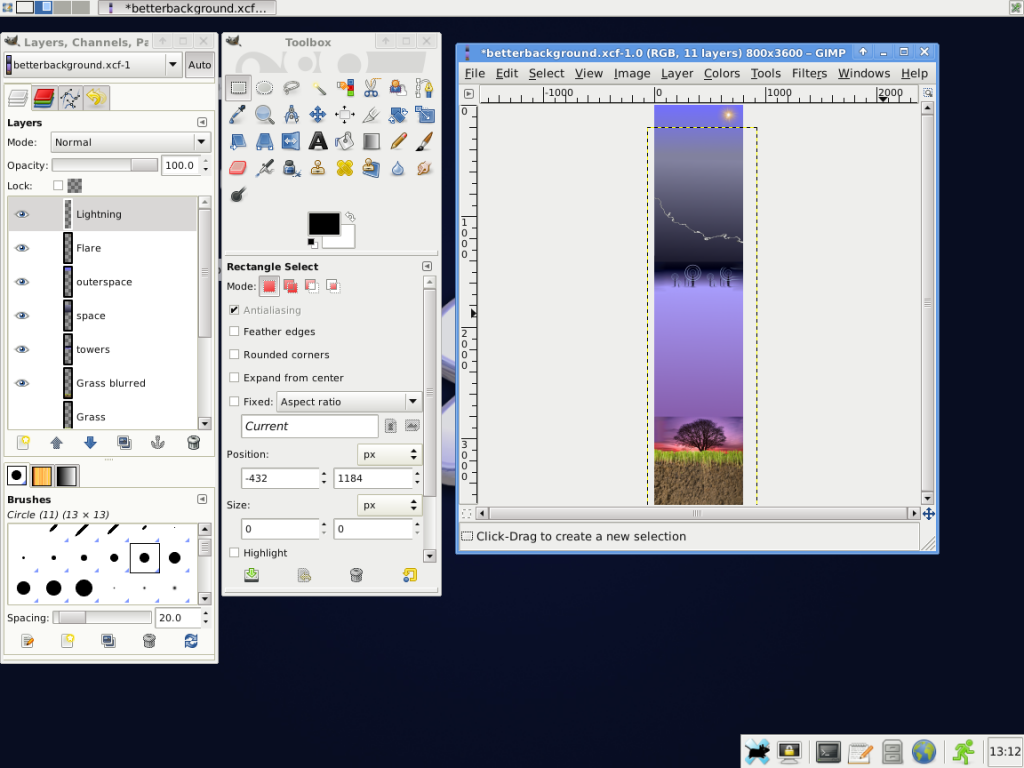
Task: Hide the Flare layer
Action: pos(22,248)
